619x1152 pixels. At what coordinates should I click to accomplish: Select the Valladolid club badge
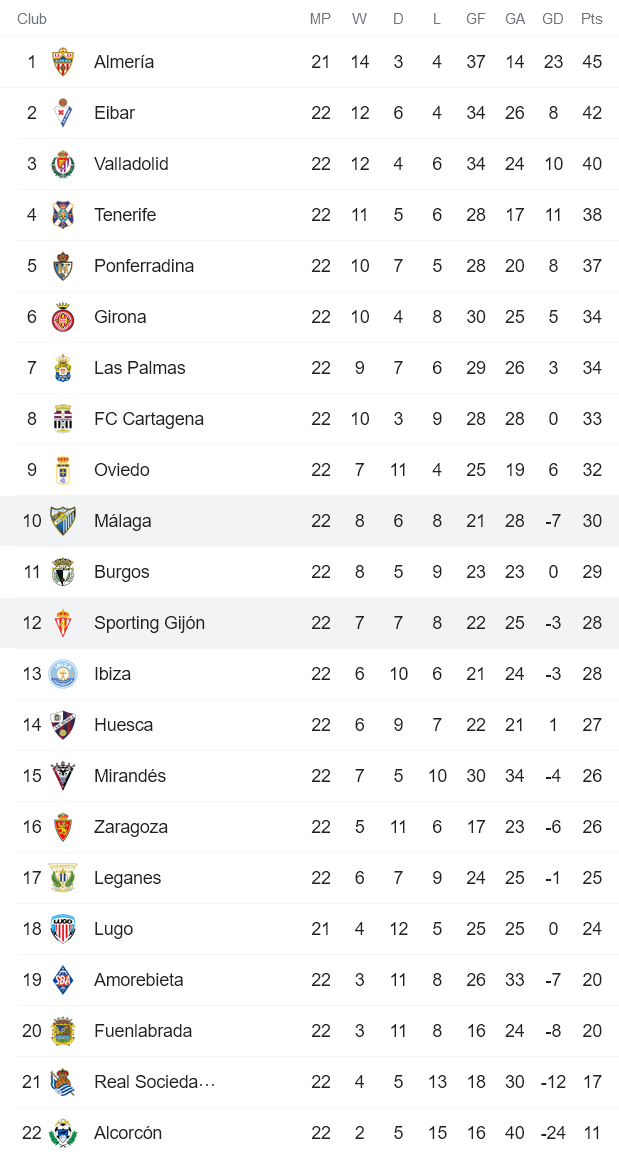point(63,164)
